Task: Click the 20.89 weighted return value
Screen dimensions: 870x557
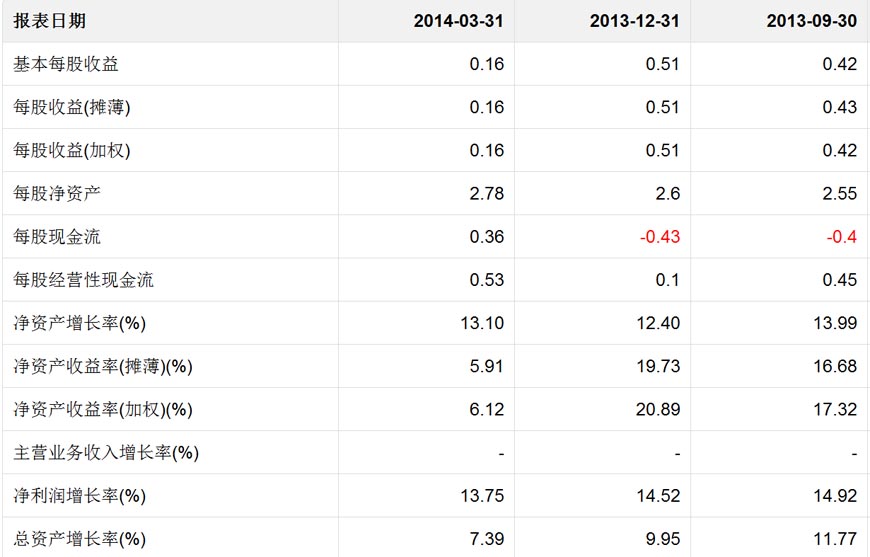Action: (658, 409)
